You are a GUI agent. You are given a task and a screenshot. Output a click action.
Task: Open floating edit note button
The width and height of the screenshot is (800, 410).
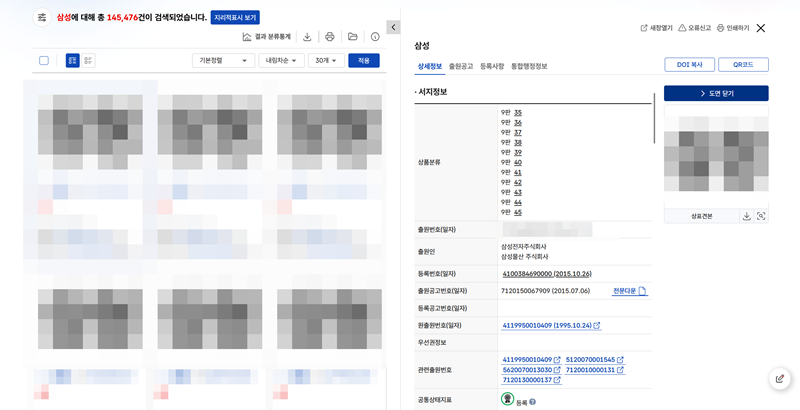click(780, 379)
